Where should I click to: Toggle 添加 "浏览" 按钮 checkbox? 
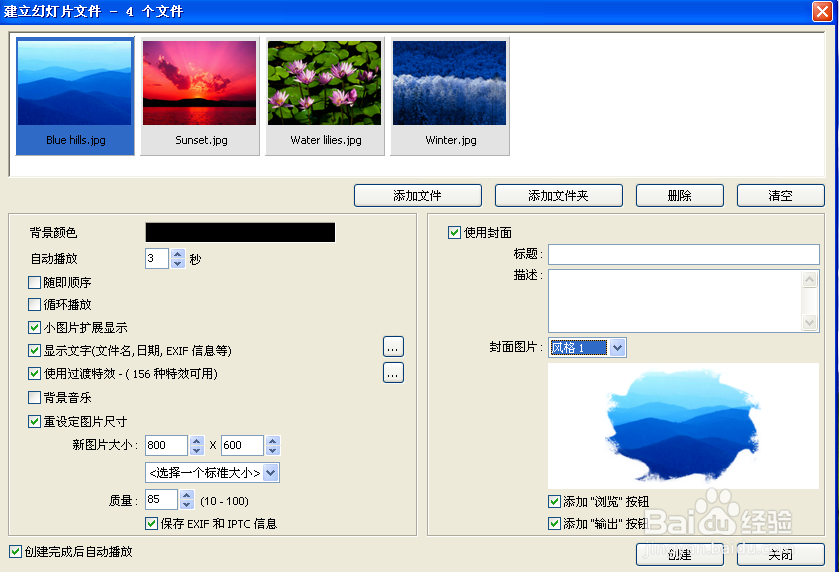[554, 501]
